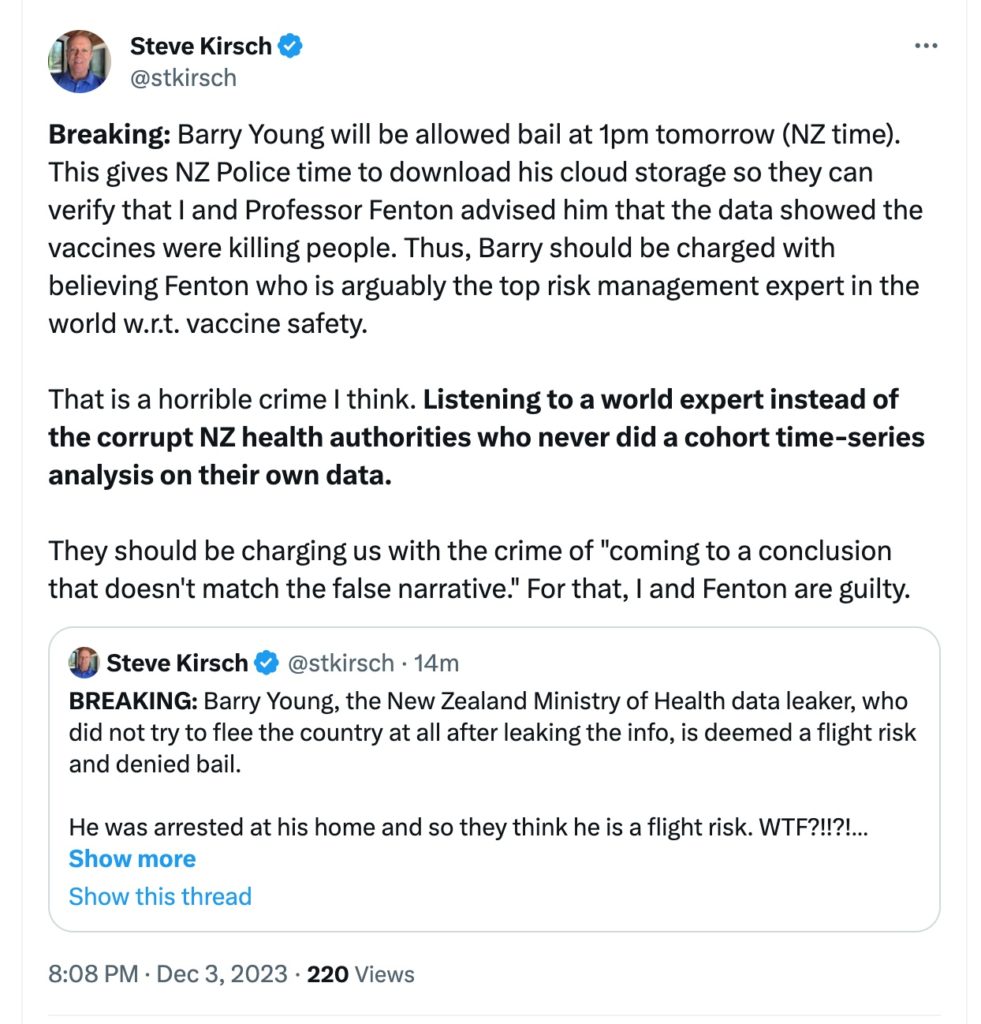Click the @stkirsch handle under the top name
The image size is (981, 1024).
[183, 77]
